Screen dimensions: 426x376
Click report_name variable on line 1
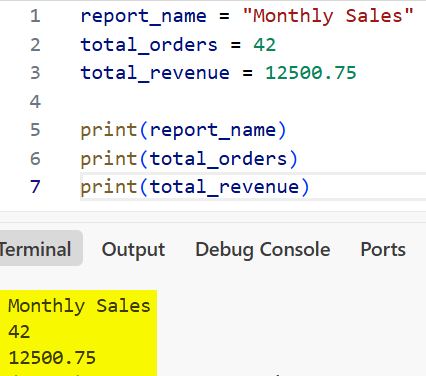[x=144, y=17]
